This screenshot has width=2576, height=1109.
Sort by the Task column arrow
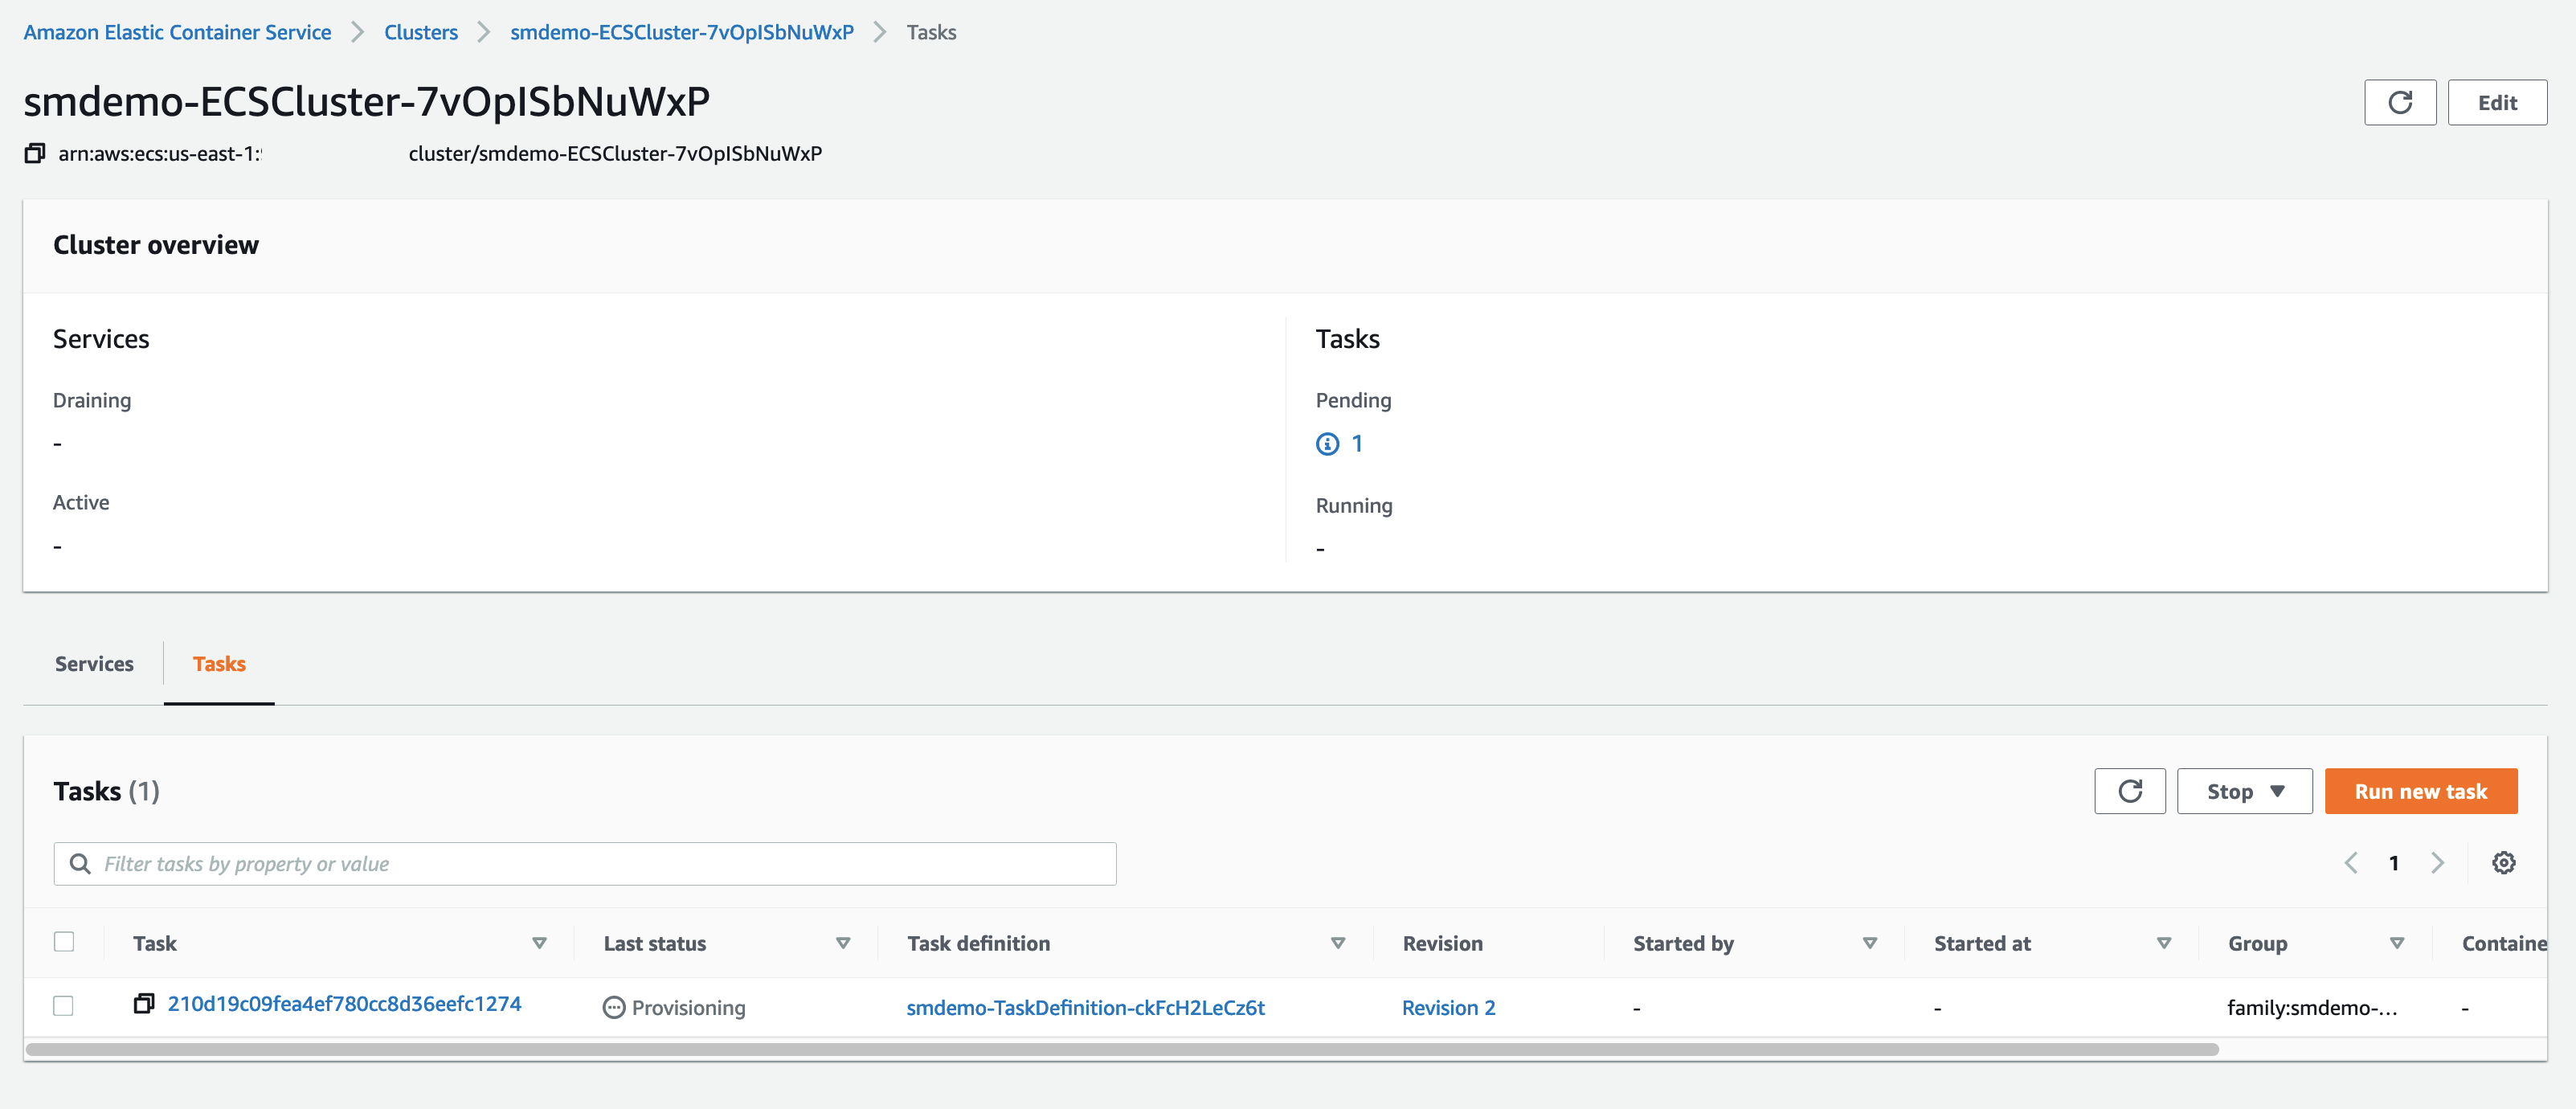(539, 943)
